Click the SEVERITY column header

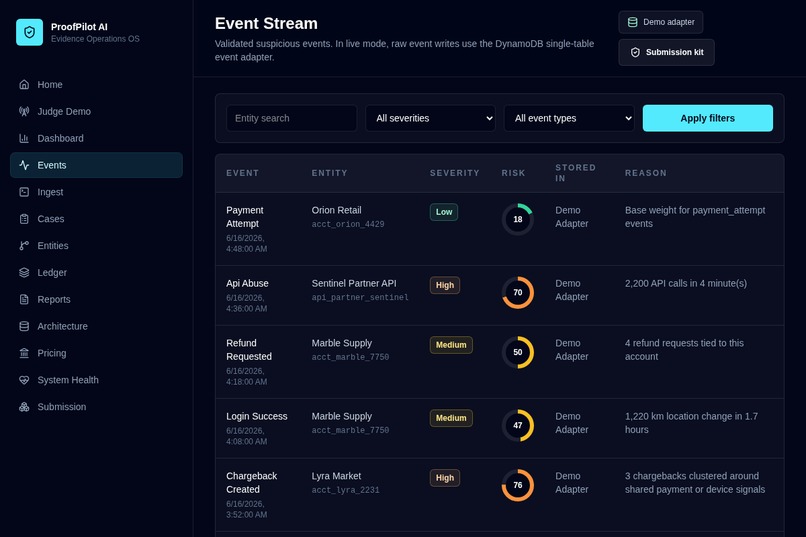click(x=454, y=173)
